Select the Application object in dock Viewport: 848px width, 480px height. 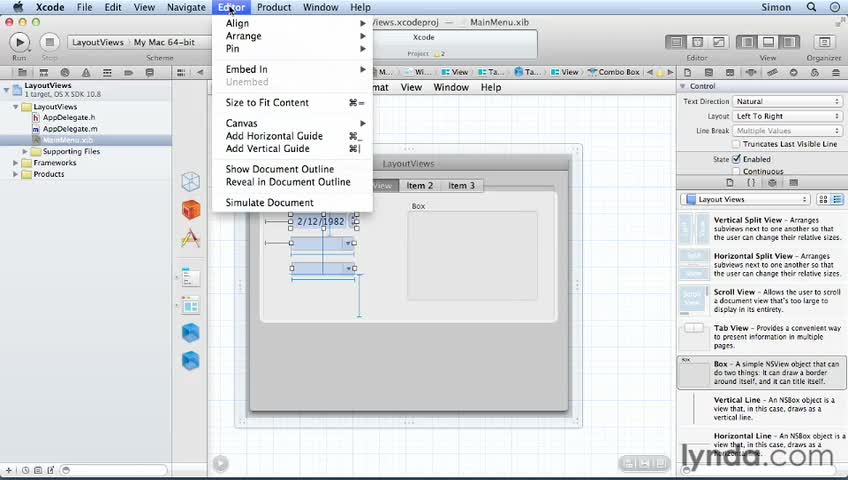click(190, 238)
